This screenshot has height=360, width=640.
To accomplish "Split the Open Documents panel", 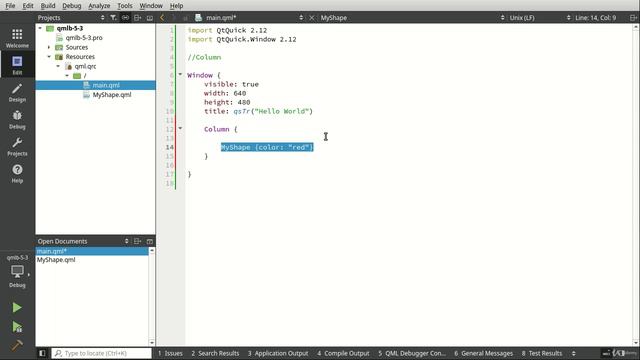I will (x=138, y=241).
